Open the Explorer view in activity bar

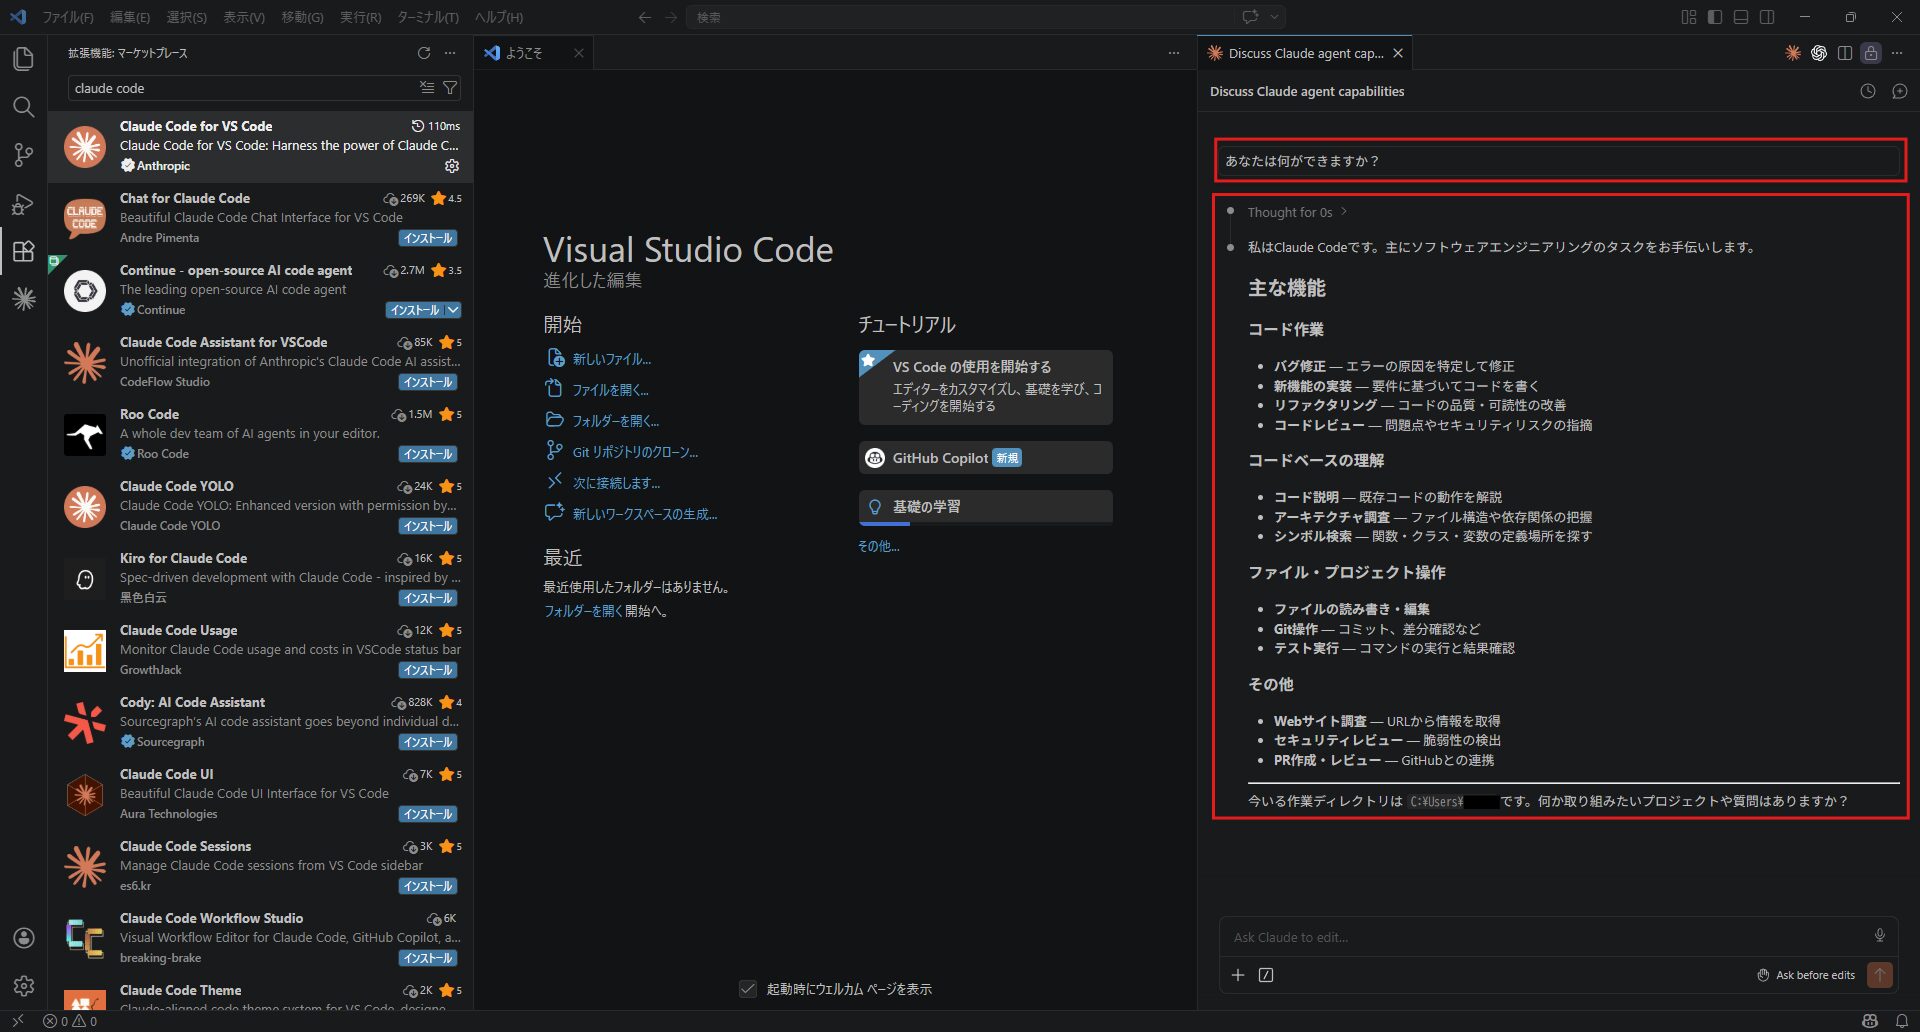pyautogui.click(x=23, y=59)
